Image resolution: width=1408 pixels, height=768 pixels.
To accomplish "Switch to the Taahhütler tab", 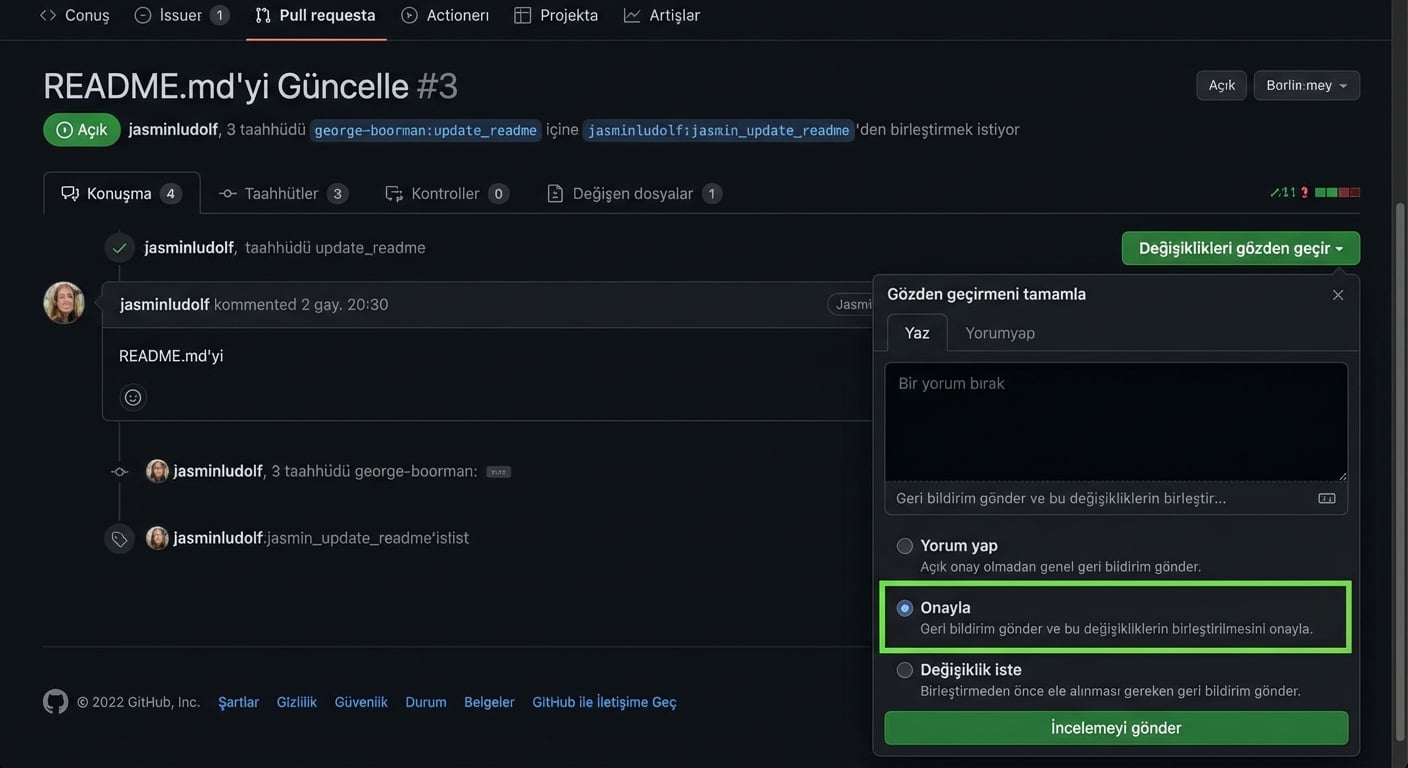I will [x=283, y=194].
